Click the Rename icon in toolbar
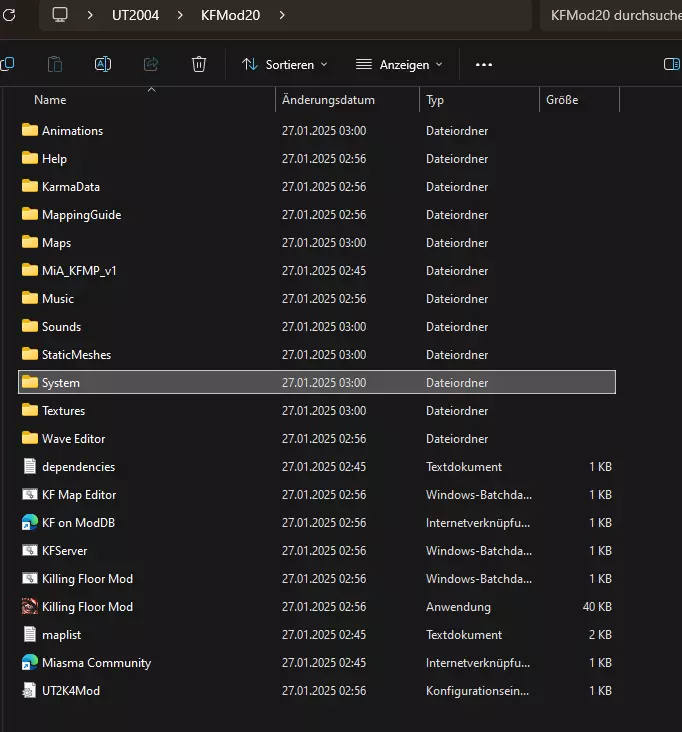This screenshot has width=682, height=732. tap(103, 64)
